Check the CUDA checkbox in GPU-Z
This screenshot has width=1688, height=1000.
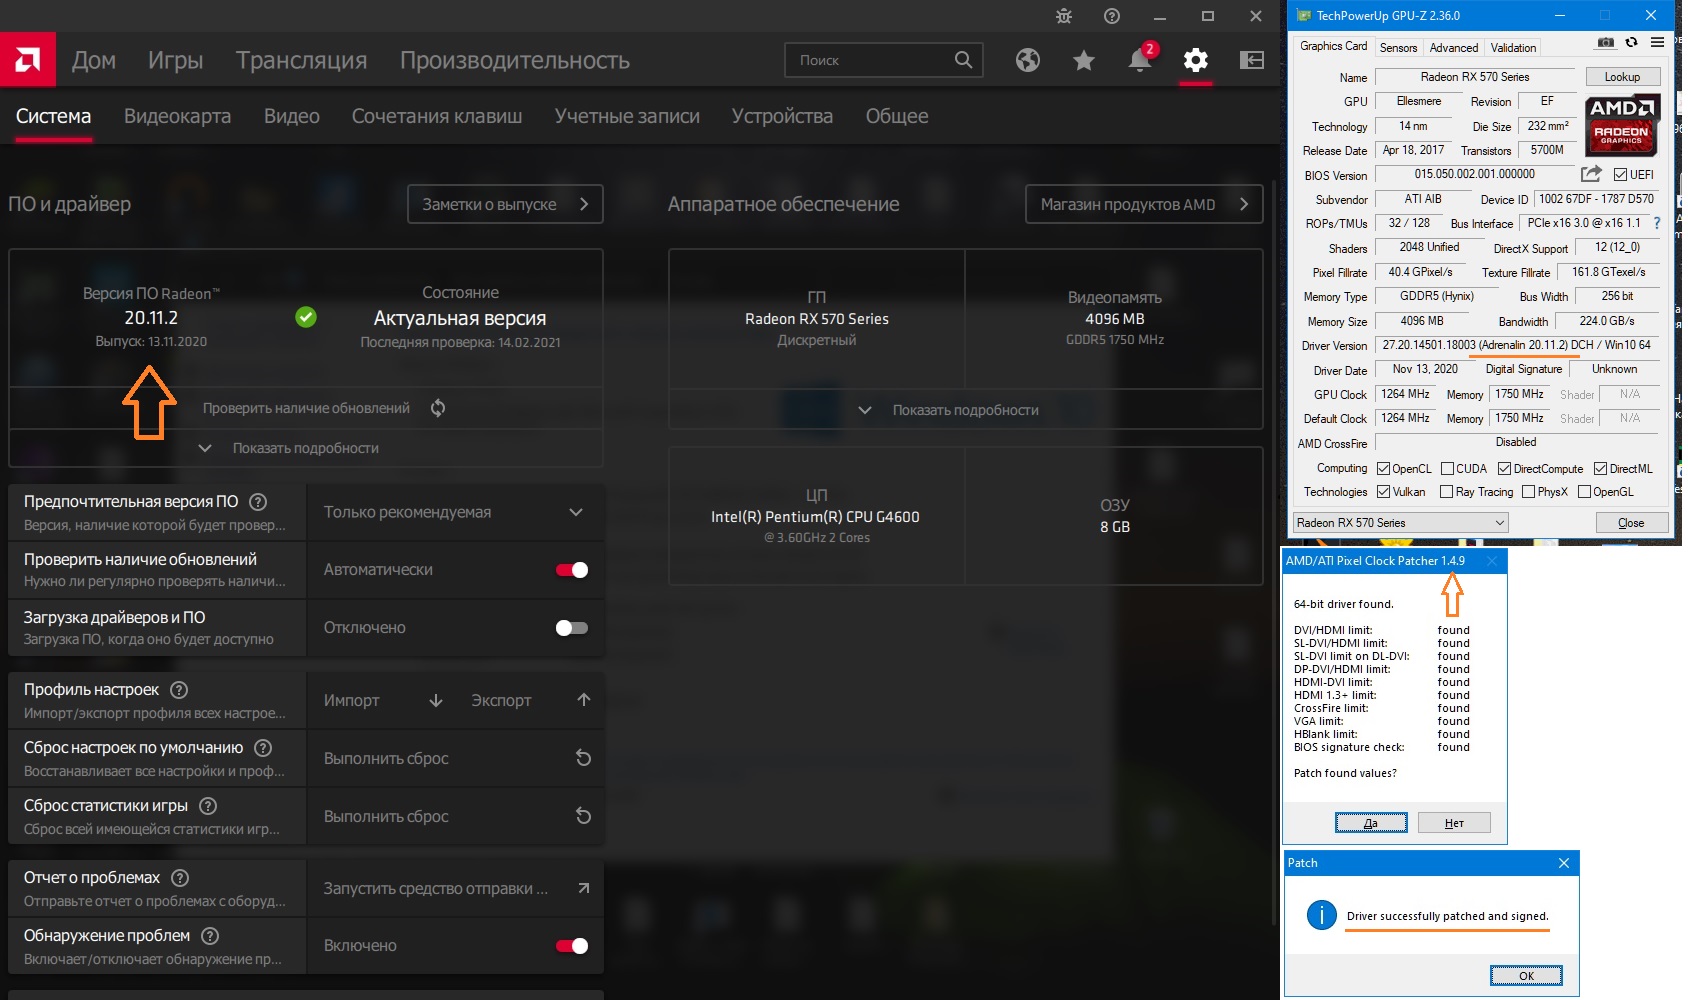click(1448, 469)
